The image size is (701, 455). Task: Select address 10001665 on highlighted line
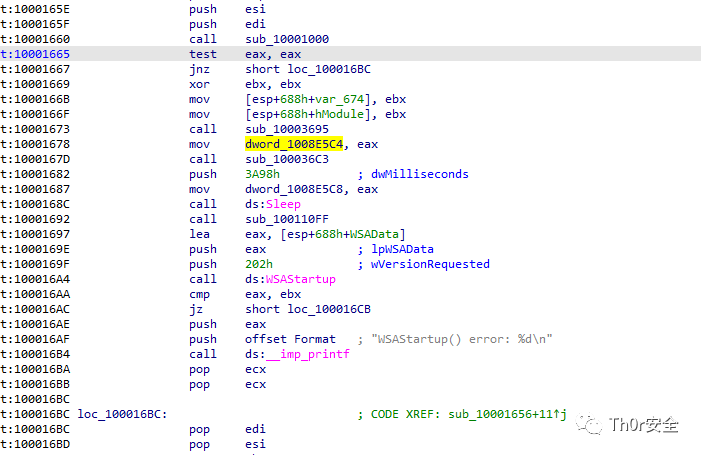[x=35, y=54]
